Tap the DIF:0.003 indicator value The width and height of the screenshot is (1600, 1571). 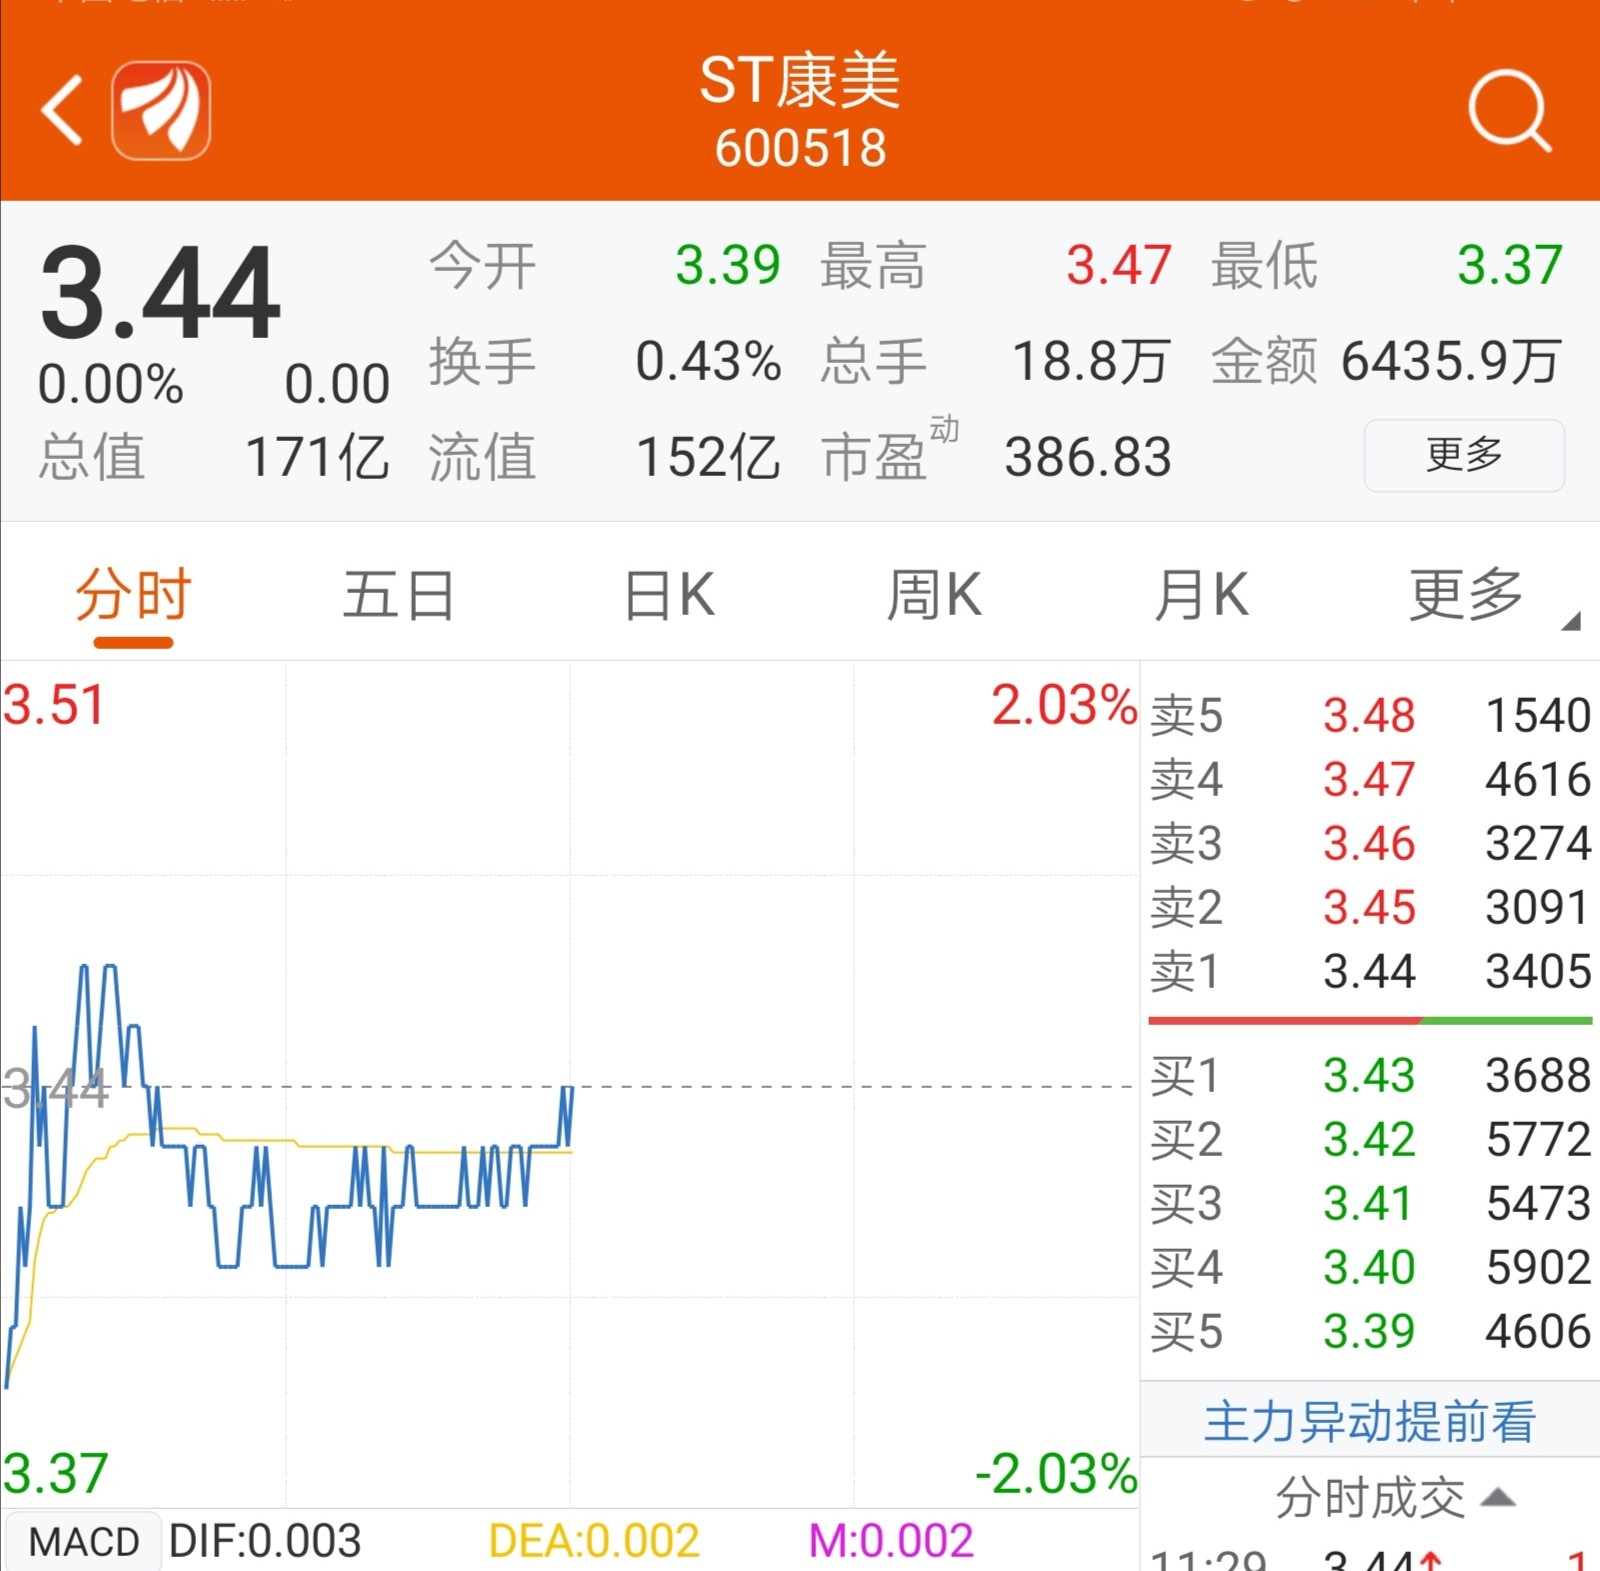click(x=265, y=1541)
